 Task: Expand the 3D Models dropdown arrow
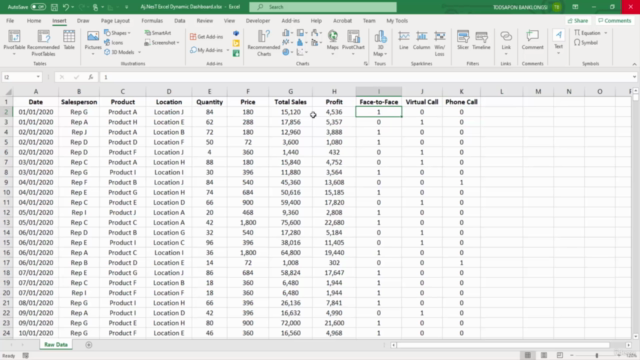[x=139, y=52]
